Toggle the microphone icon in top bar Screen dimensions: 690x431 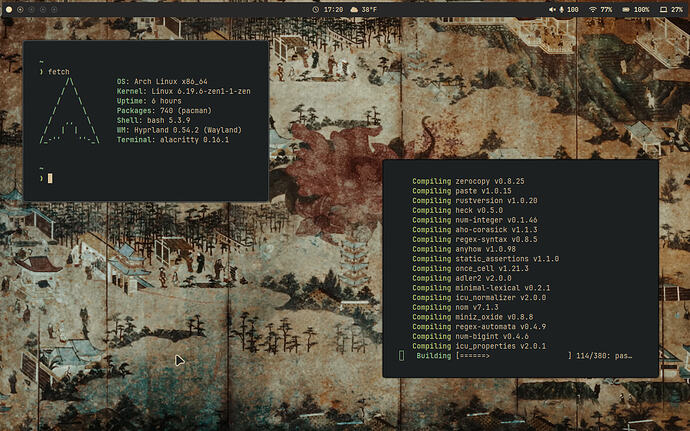[x=562, y=9]
